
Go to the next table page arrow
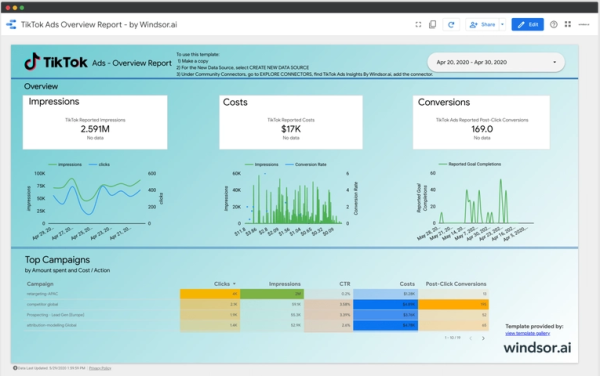483,338
